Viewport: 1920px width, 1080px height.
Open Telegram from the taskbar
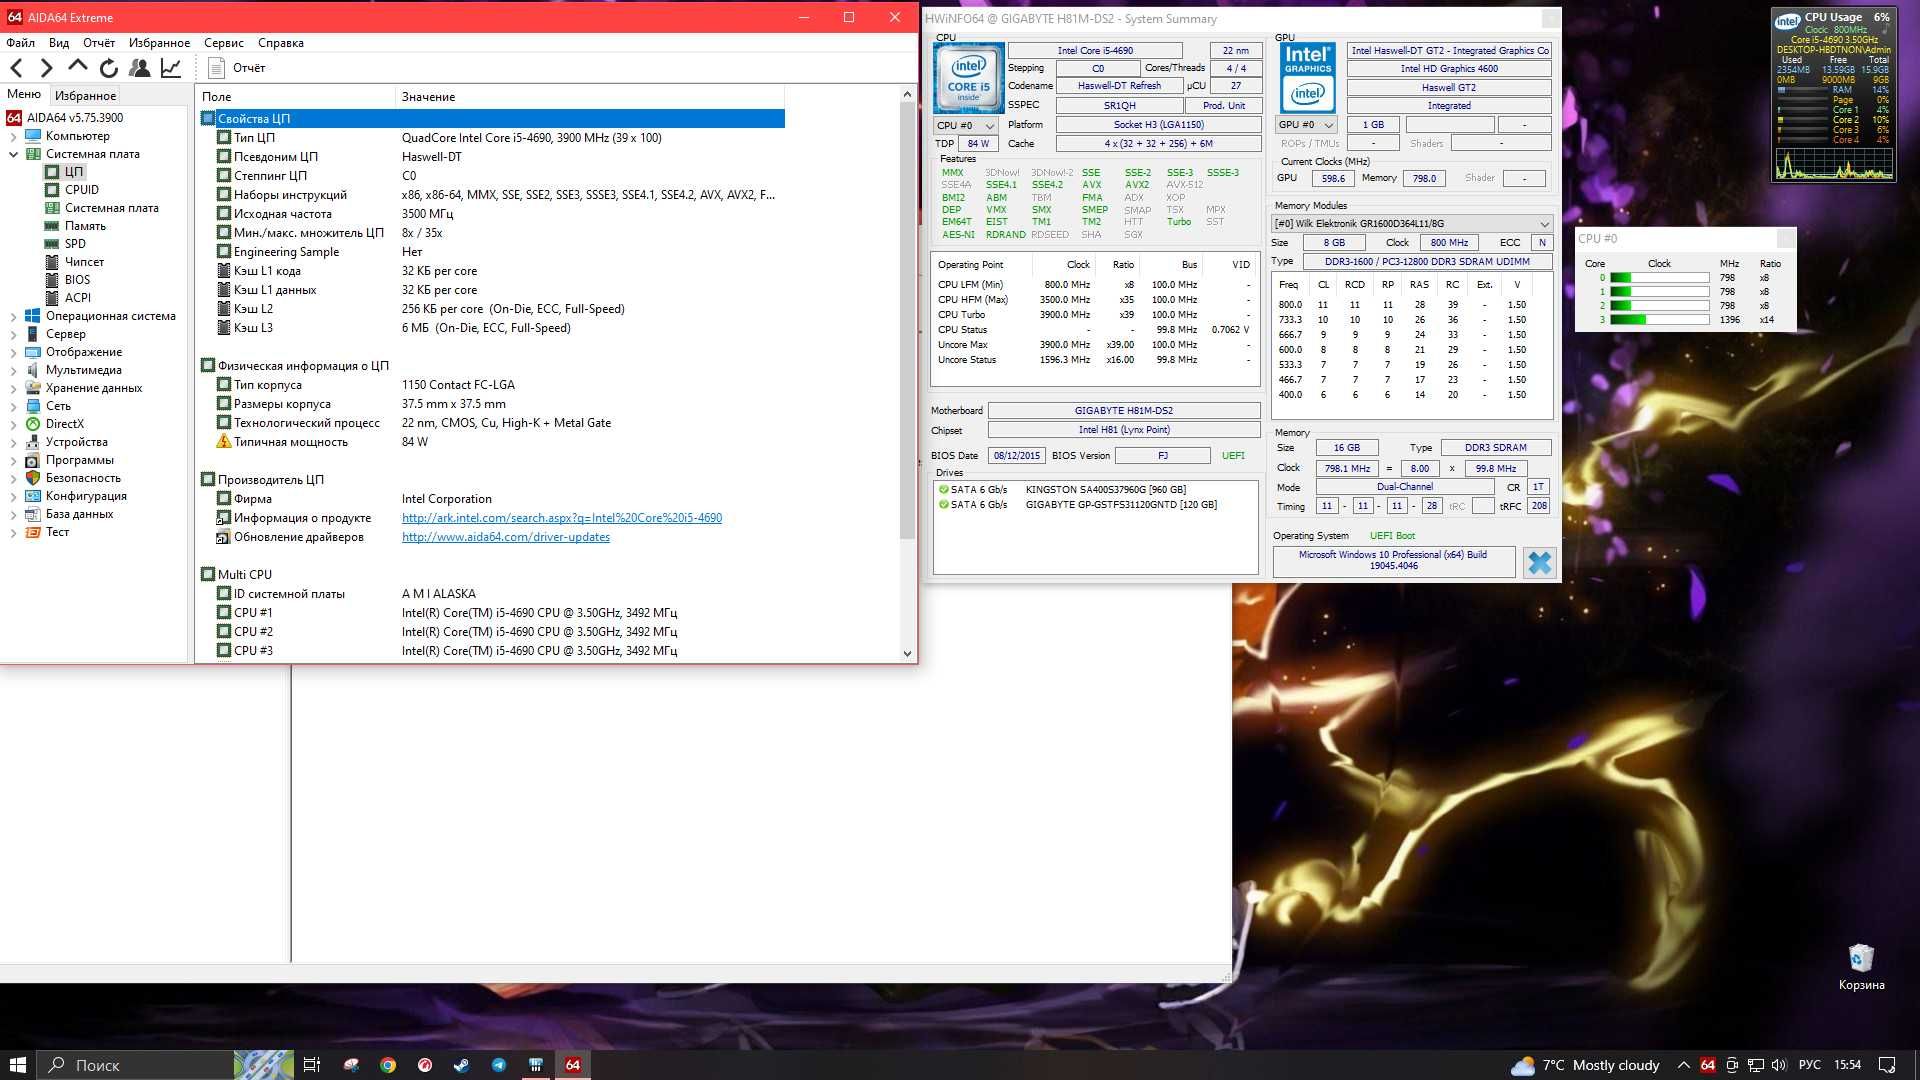coord(498,1065)
